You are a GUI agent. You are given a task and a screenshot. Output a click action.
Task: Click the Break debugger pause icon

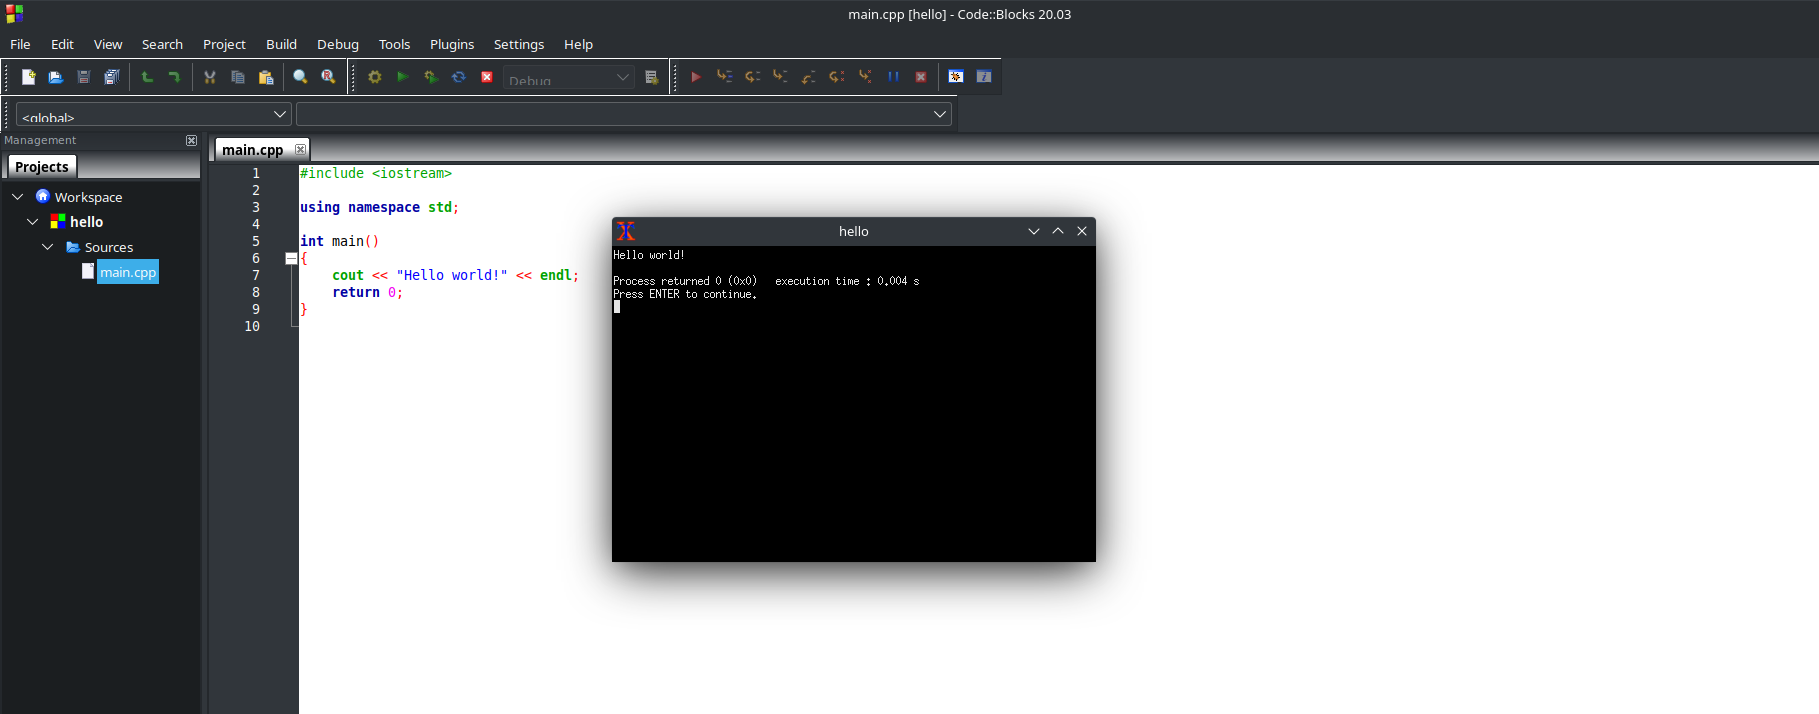click(893, 77)
